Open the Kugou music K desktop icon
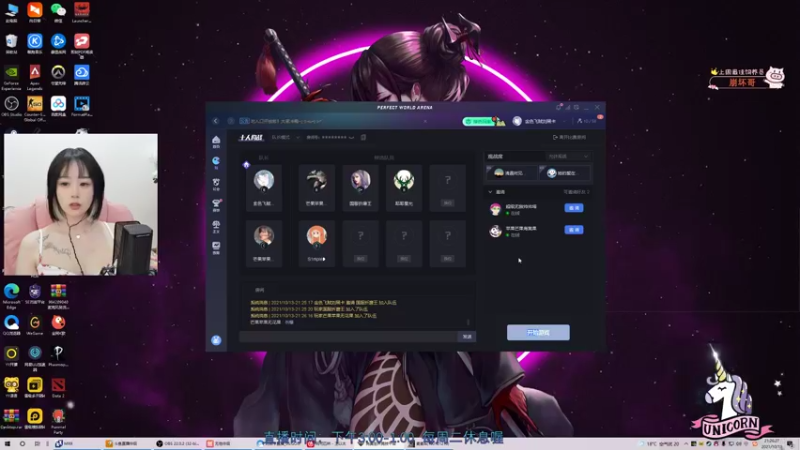Viewport: 800px width, 450px height. (35, 44)
